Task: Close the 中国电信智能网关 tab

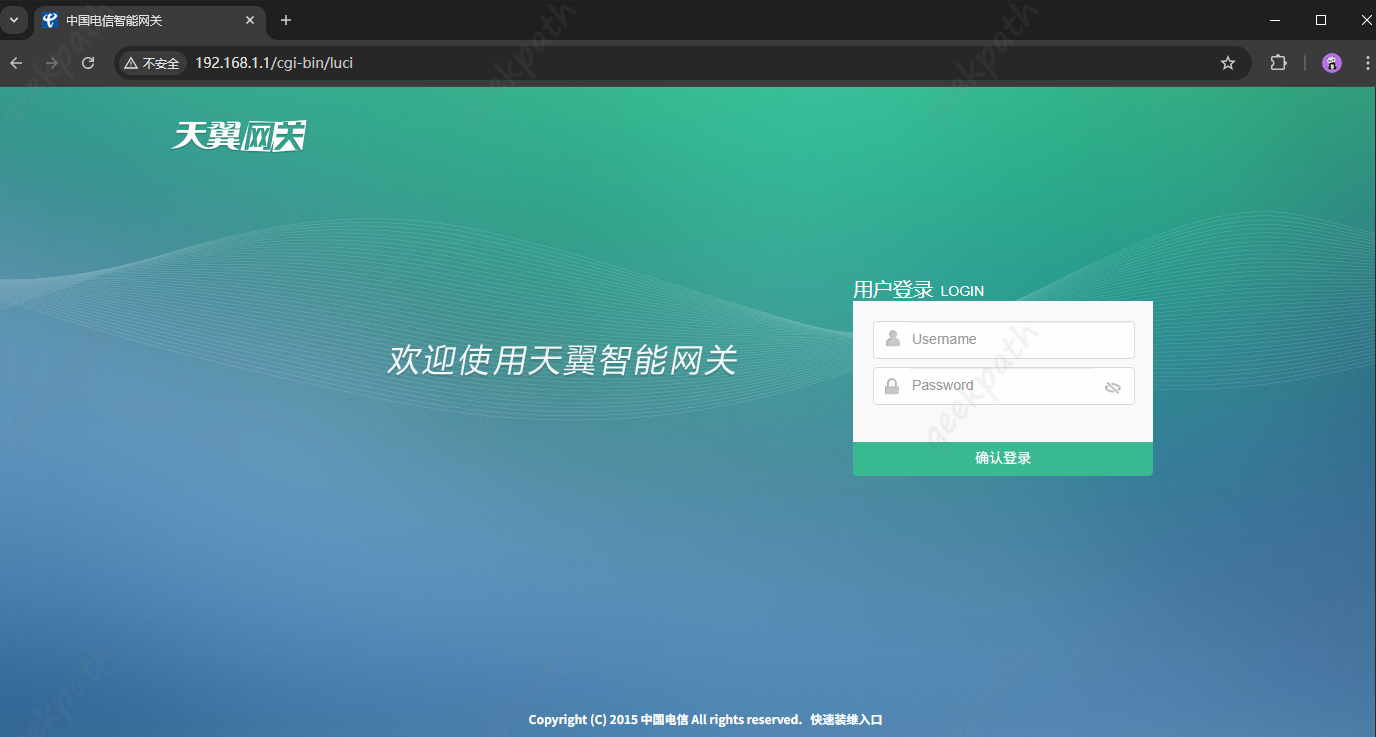Action: pos(250,20)
